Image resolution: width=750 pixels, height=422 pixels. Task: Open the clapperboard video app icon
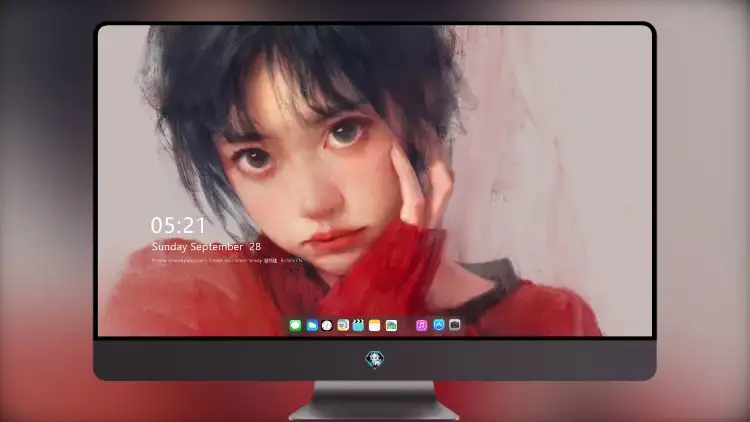tap(358, 325)
